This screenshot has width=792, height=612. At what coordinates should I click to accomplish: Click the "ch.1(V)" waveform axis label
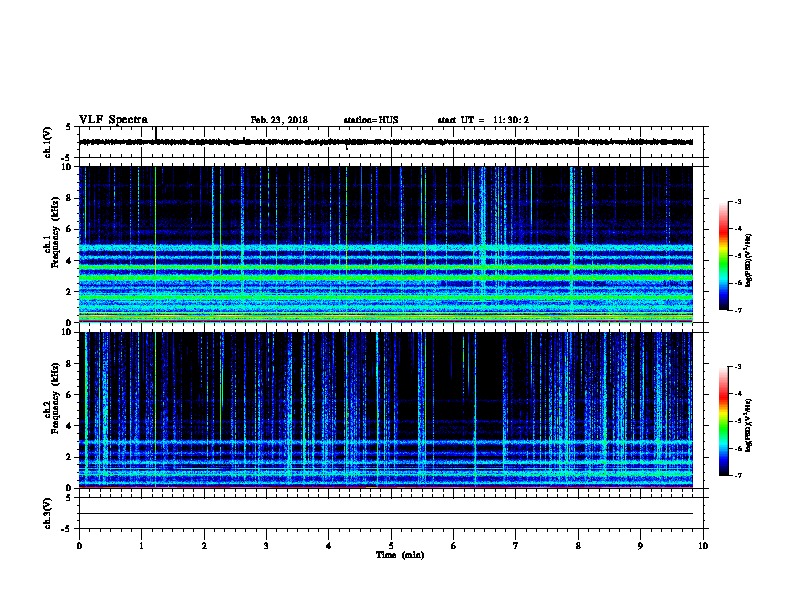(x=48, y=142)
